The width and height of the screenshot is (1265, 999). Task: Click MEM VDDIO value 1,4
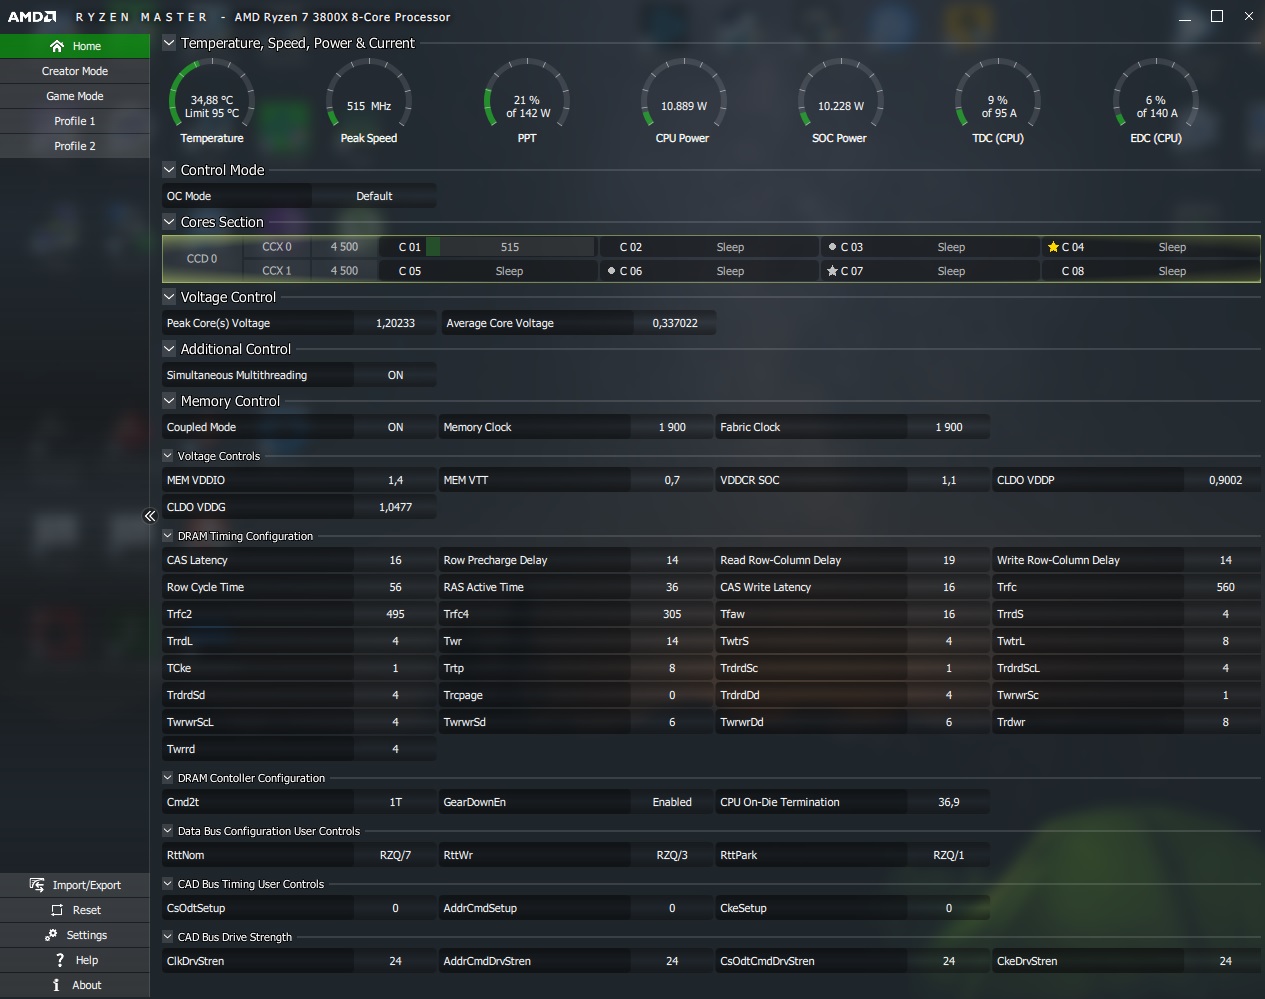point(395,480)
